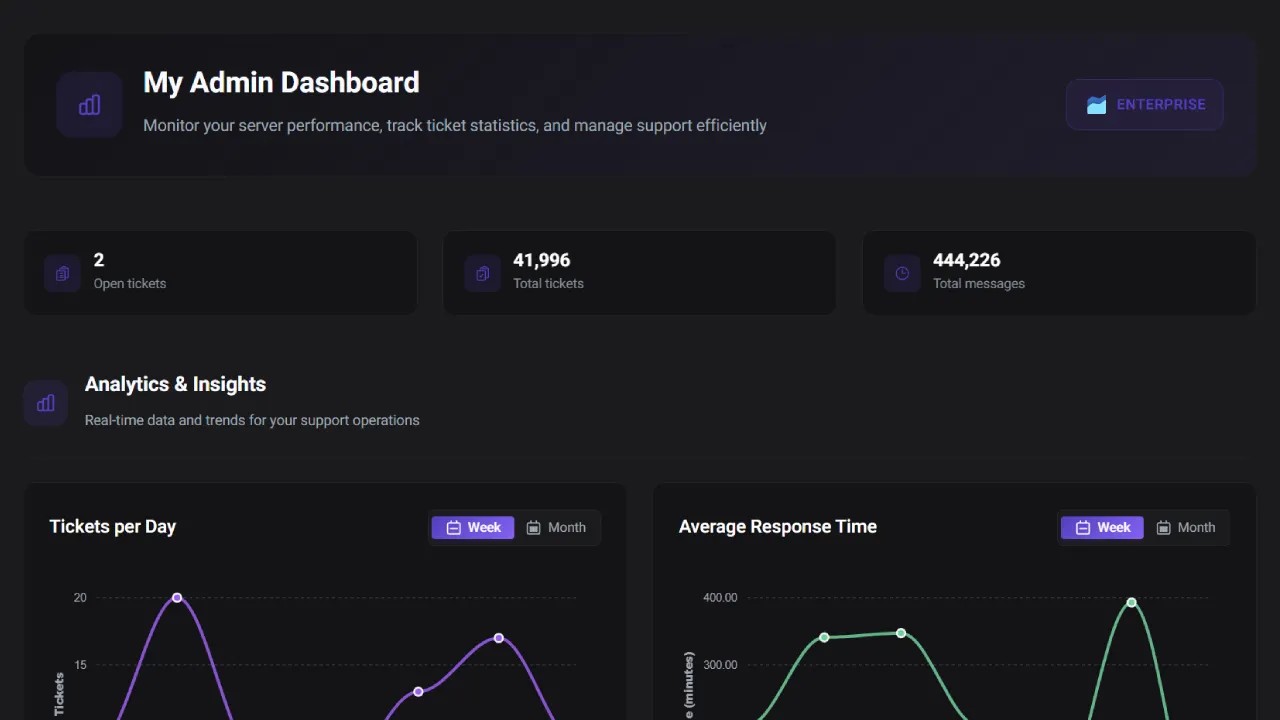
Task: Select Week view for Average Response Time
Action: pos(1102,528)
